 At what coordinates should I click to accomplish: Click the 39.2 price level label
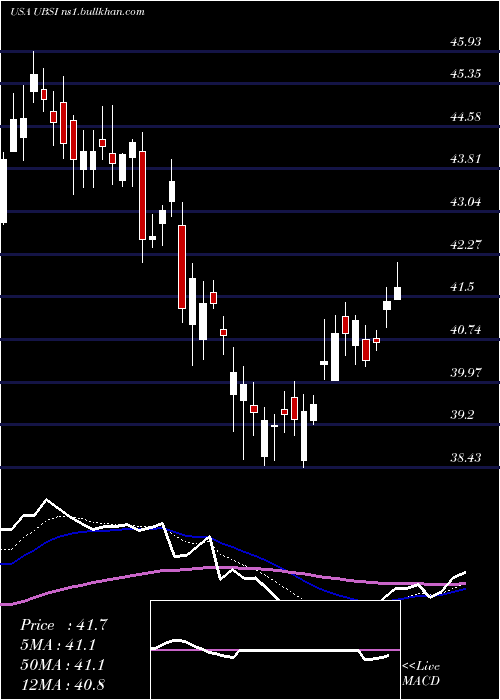462,415
